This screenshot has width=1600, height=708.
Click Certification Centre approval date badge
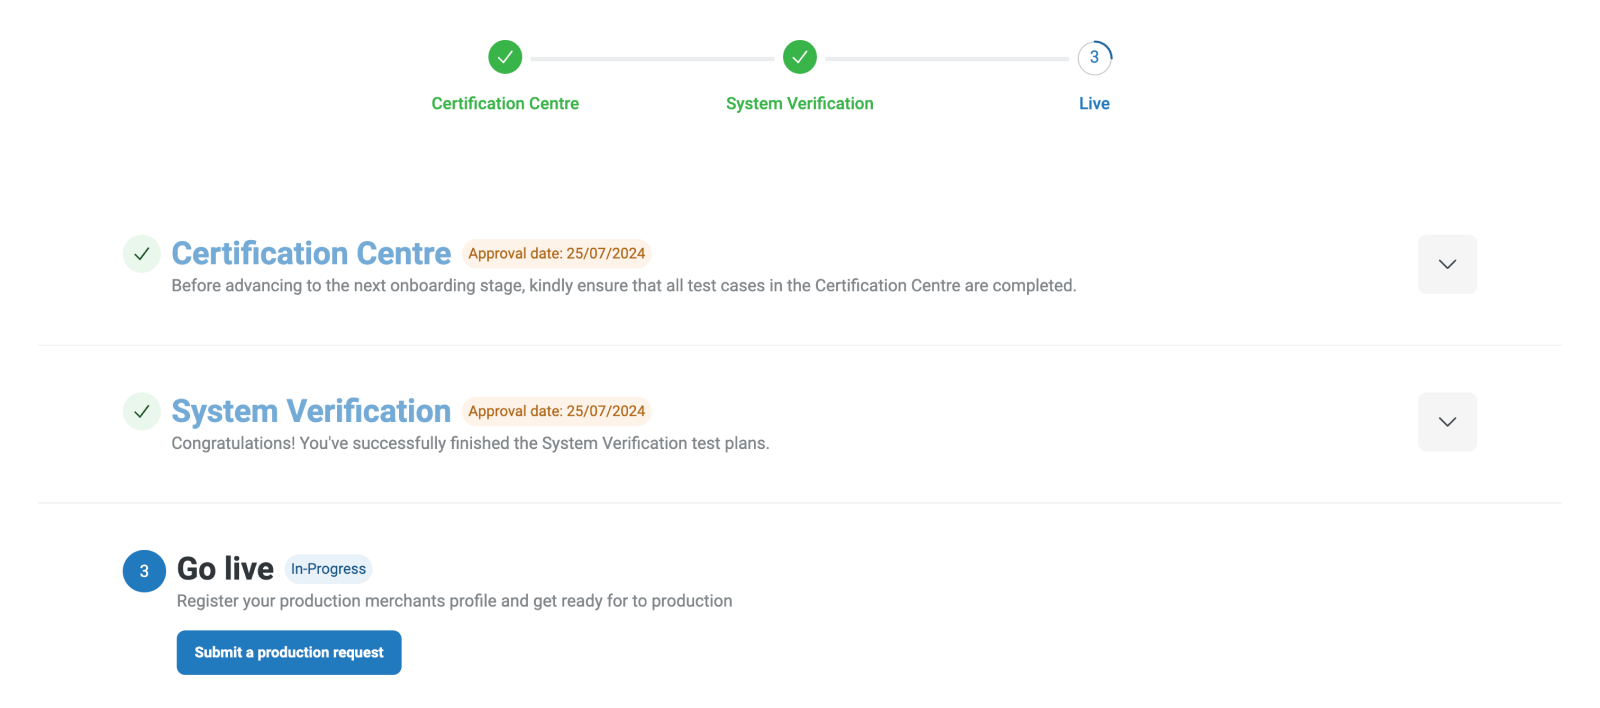[x=557, y=254]
